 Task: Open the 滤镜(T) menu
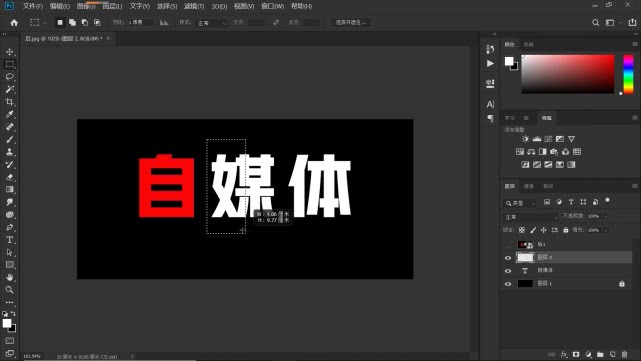194,6
